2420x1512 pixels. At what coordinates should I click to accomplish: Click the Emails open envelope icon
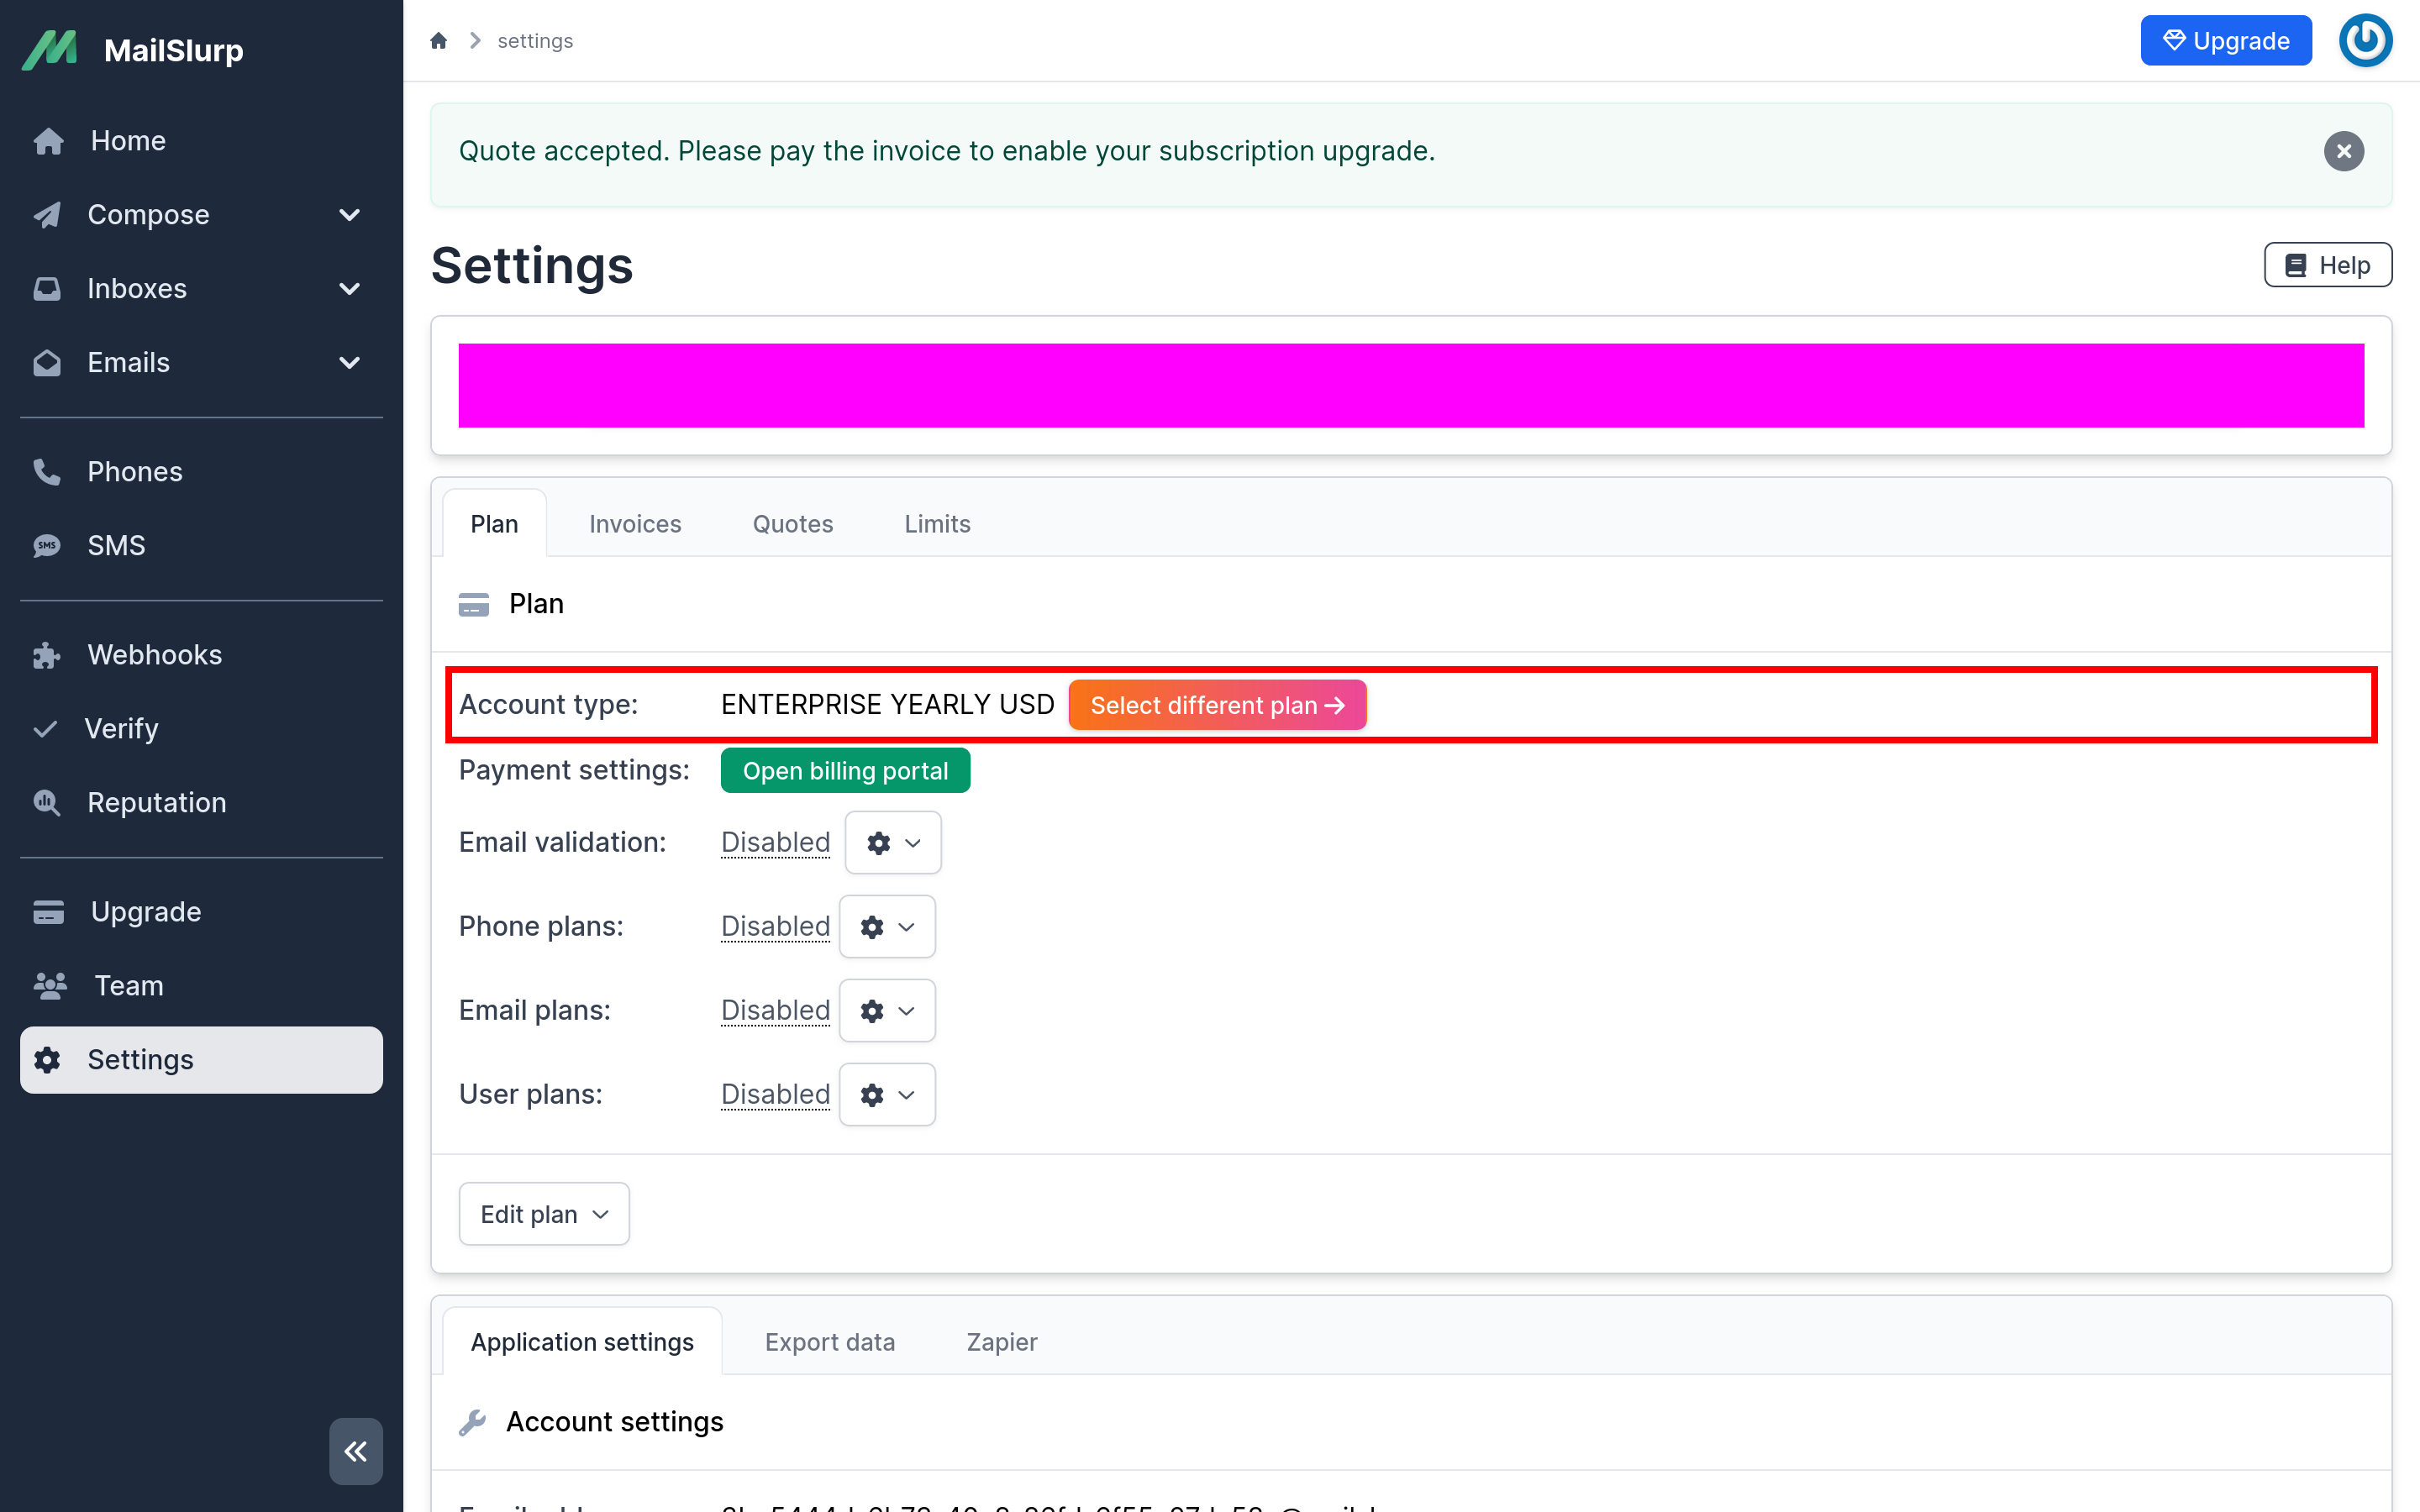click(x=47, y=363)
